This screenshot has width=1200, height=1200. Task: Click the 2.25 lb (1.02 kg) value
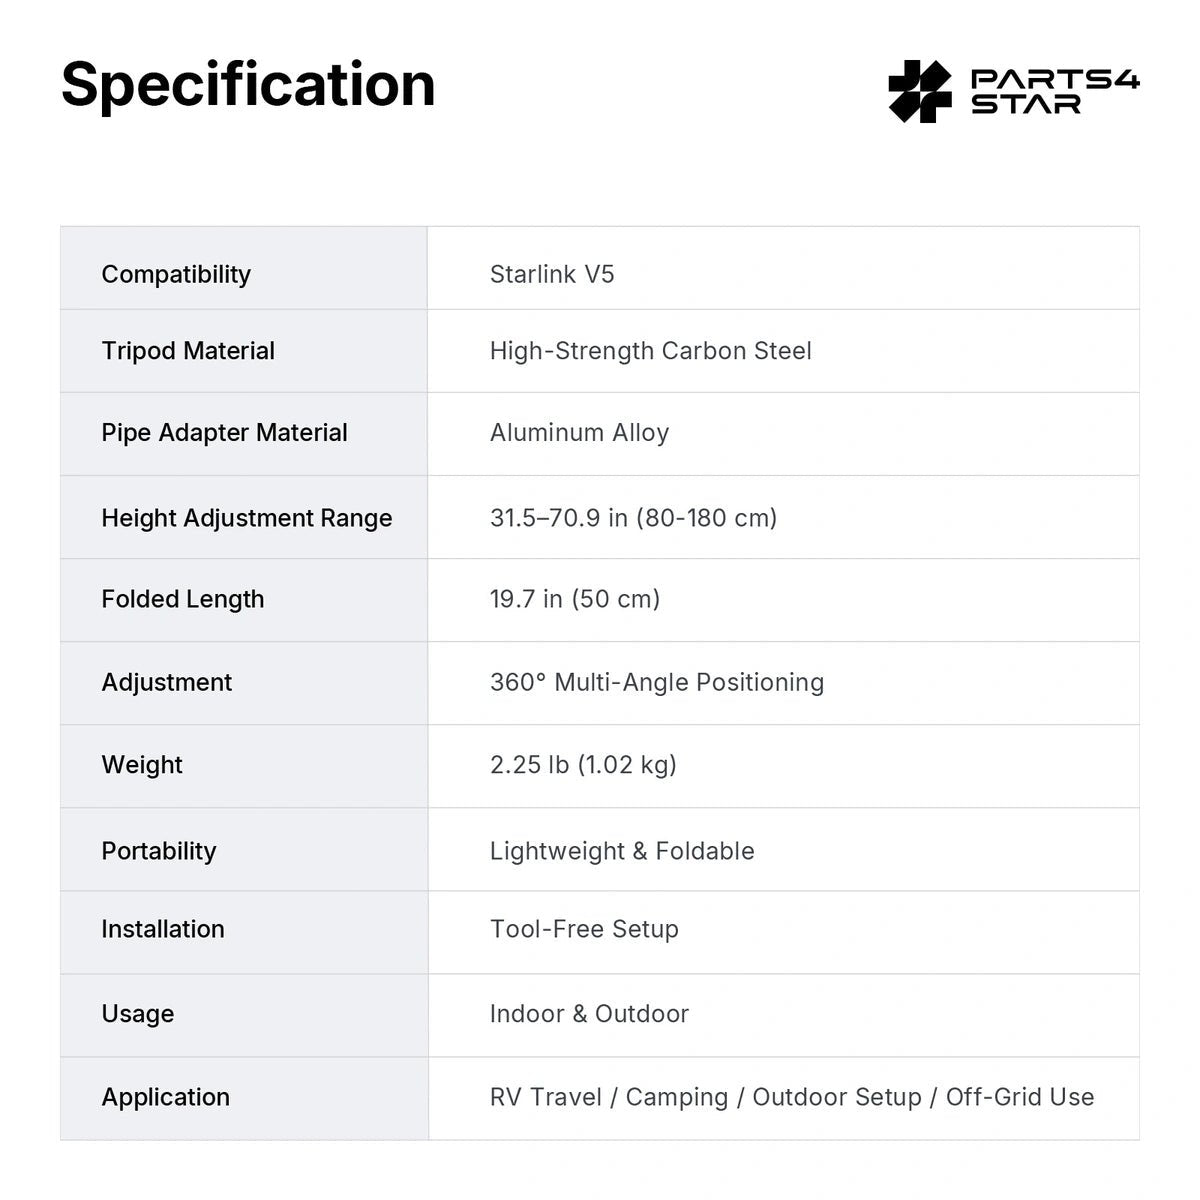[583, 765]
